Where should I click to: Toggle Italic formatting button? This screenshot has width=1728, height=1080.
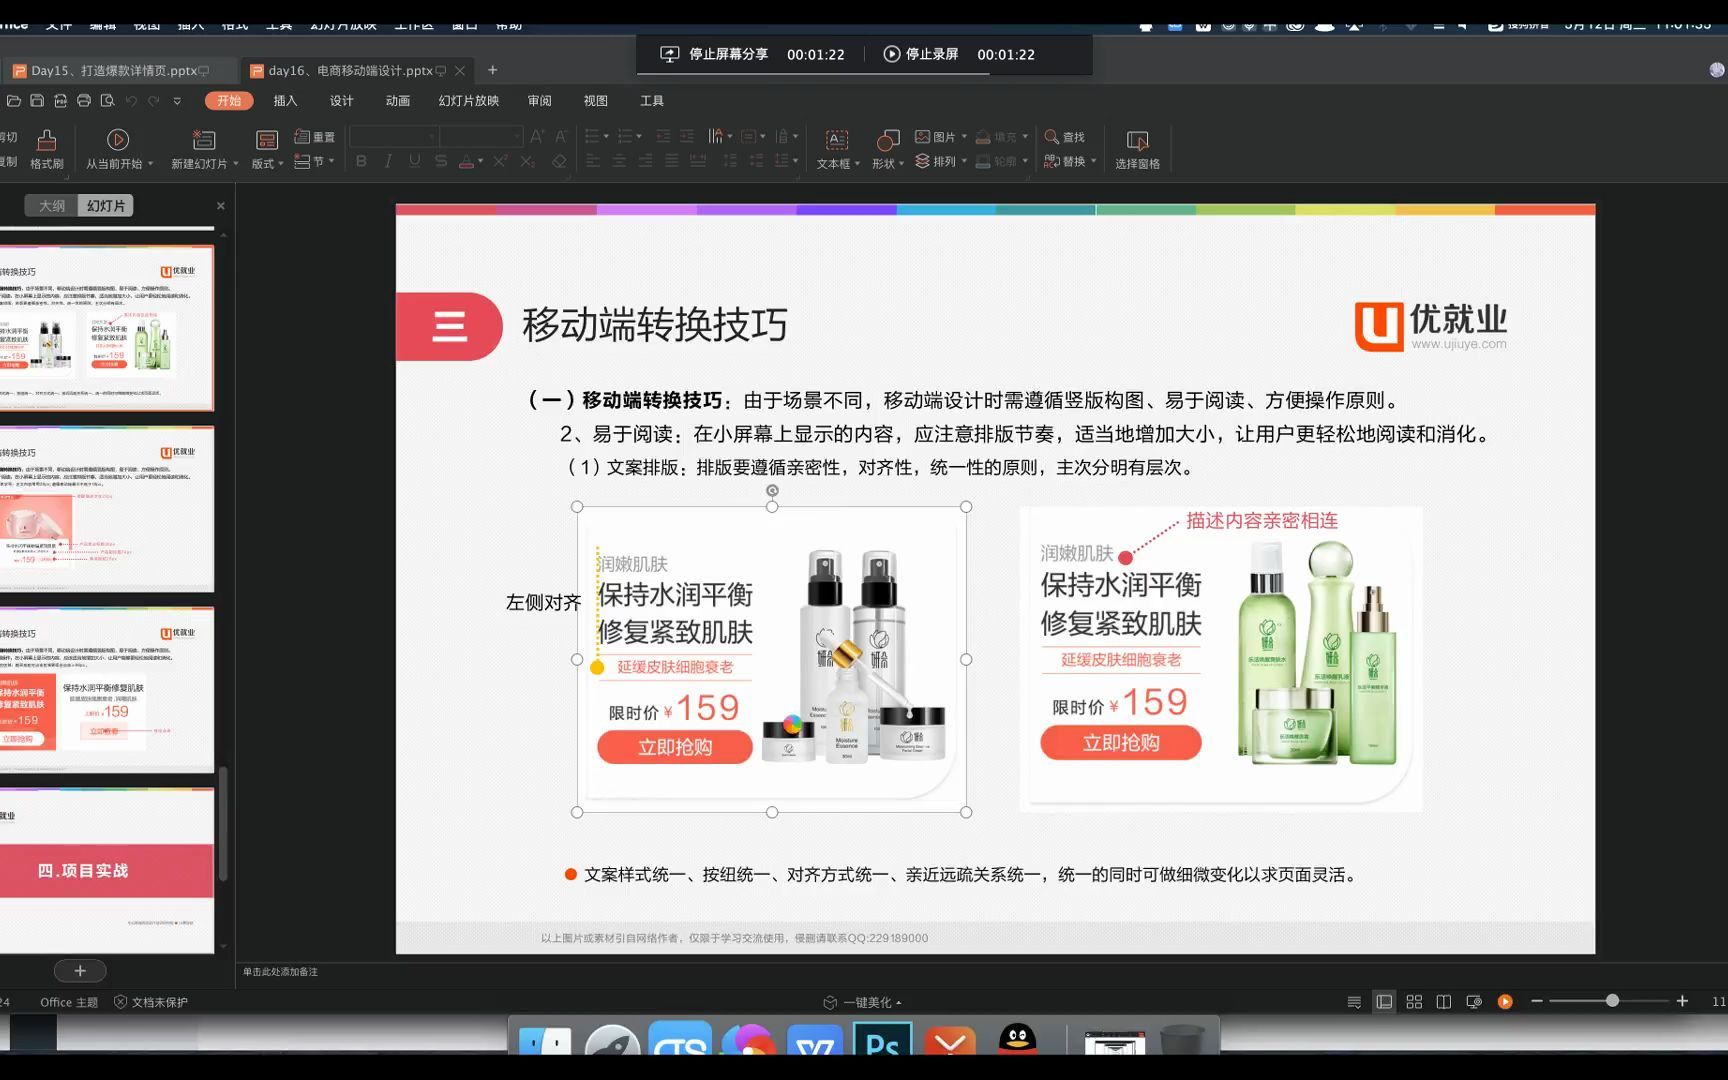click(x=388, y=161)
